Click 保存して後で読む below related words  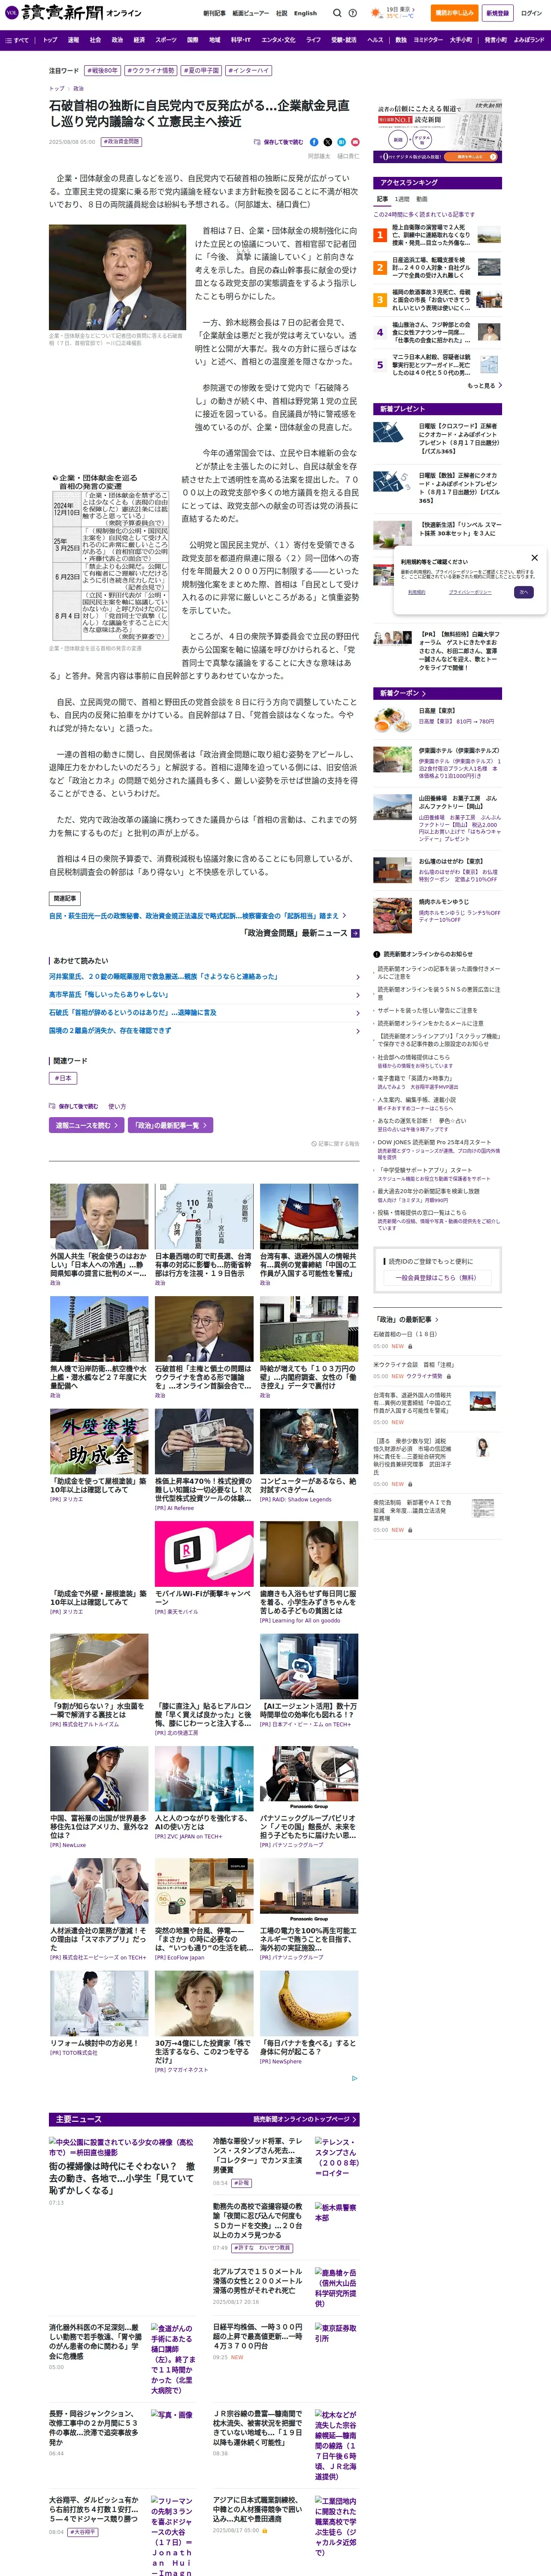tap(74, 1106)
